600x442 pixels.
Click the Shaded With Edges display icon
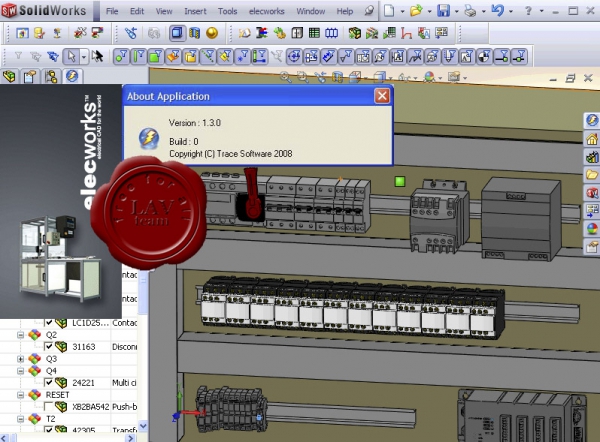pos(177,33)
